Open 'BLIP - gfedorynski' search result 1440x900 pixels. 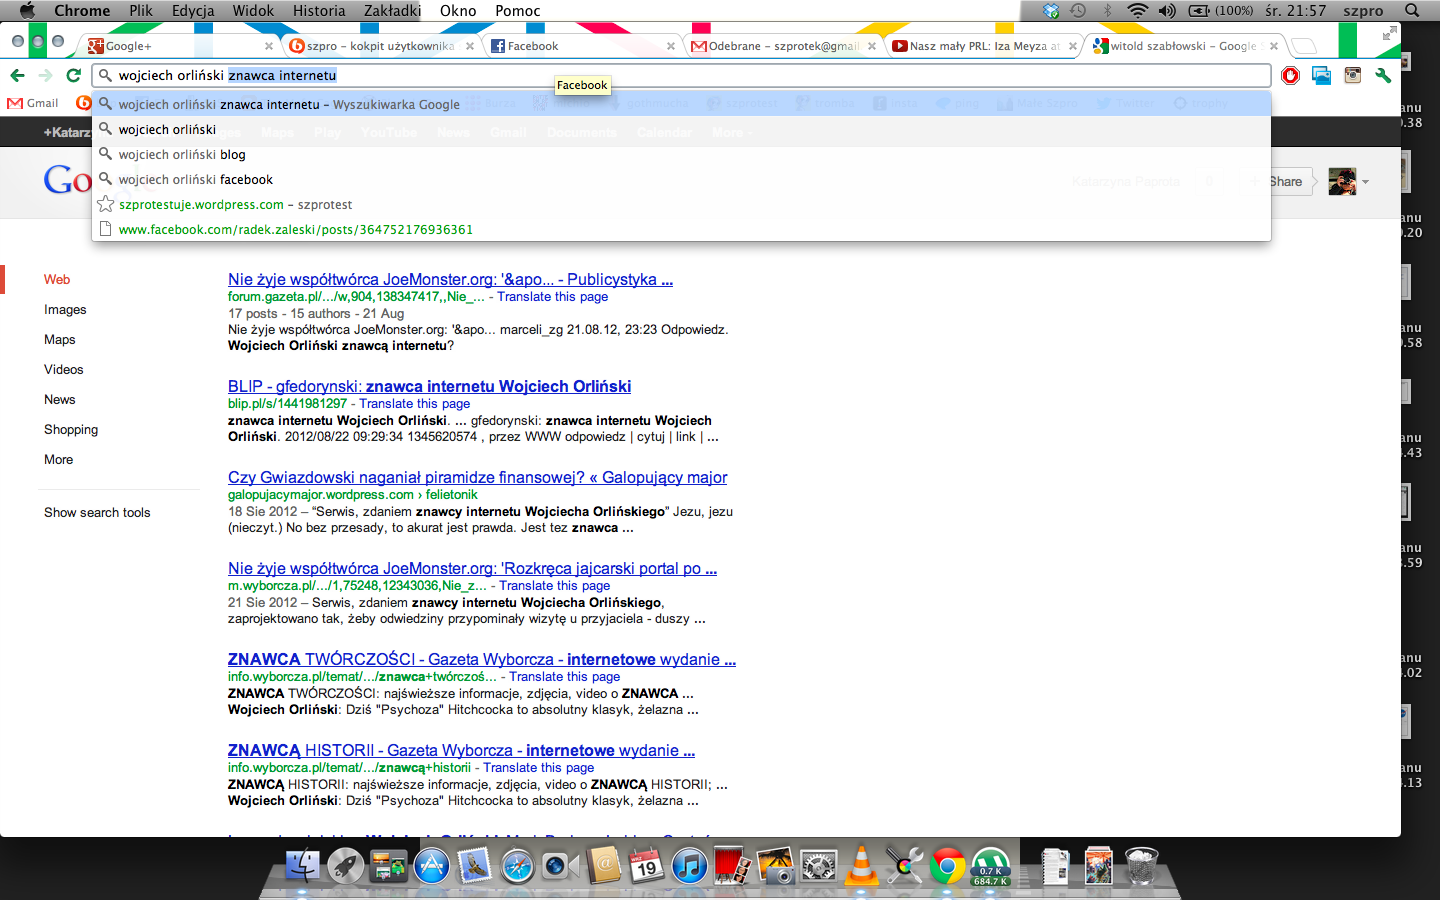coord(429,386)
